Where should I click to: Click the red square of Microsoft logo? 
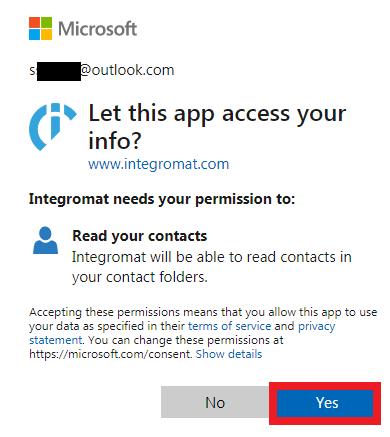pos(35,23)
